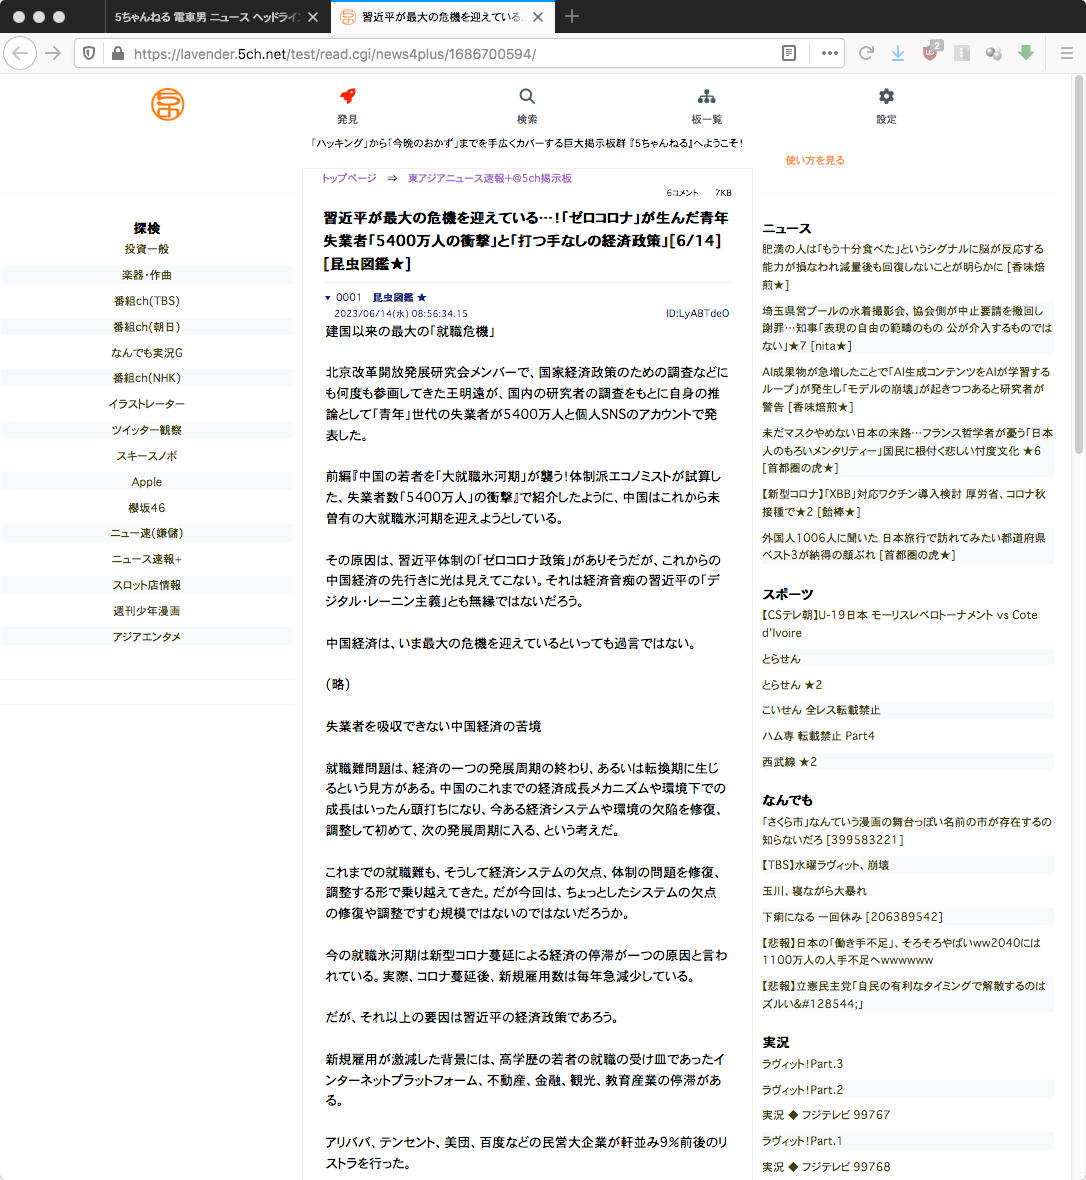Open the ニュー速(嫌儲) board
The width and height of the screenshot is (1086, 1180).
147,533
